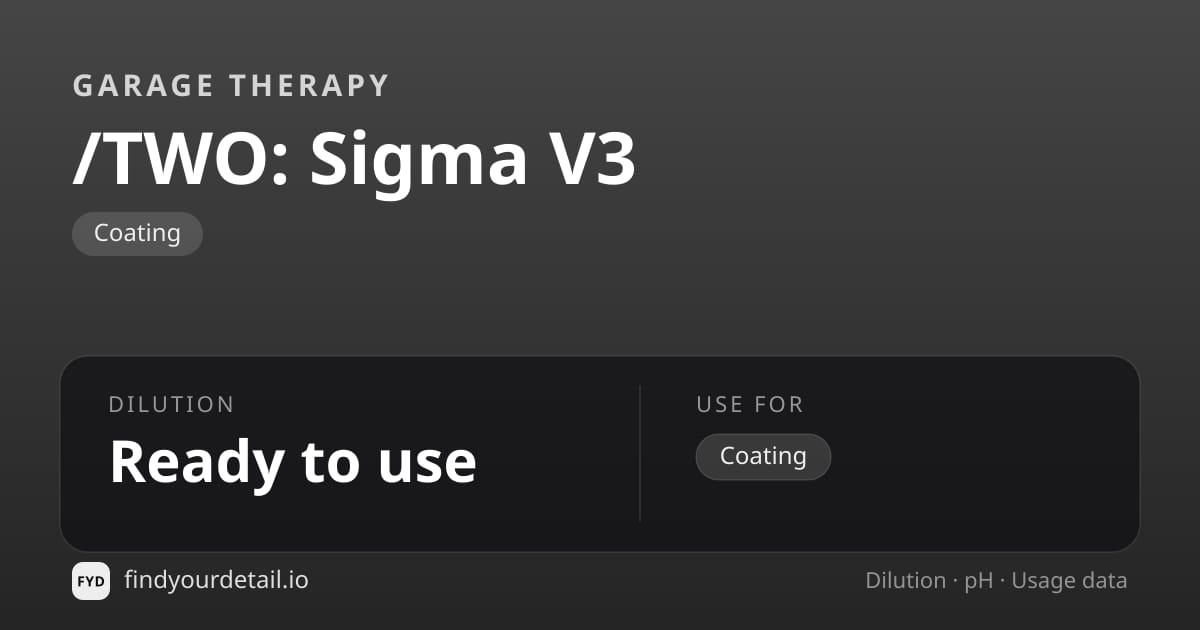Click the /TWO: part of the title
Image resolution: width=1200 pixels, height=630 pixels.
[182, 160]
